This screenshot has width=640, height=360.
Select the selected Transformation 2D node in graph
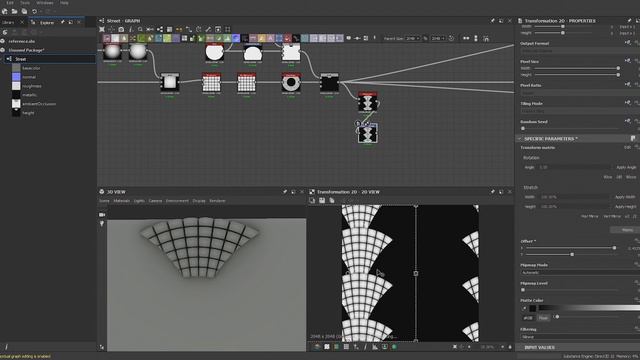coord(368,134)
